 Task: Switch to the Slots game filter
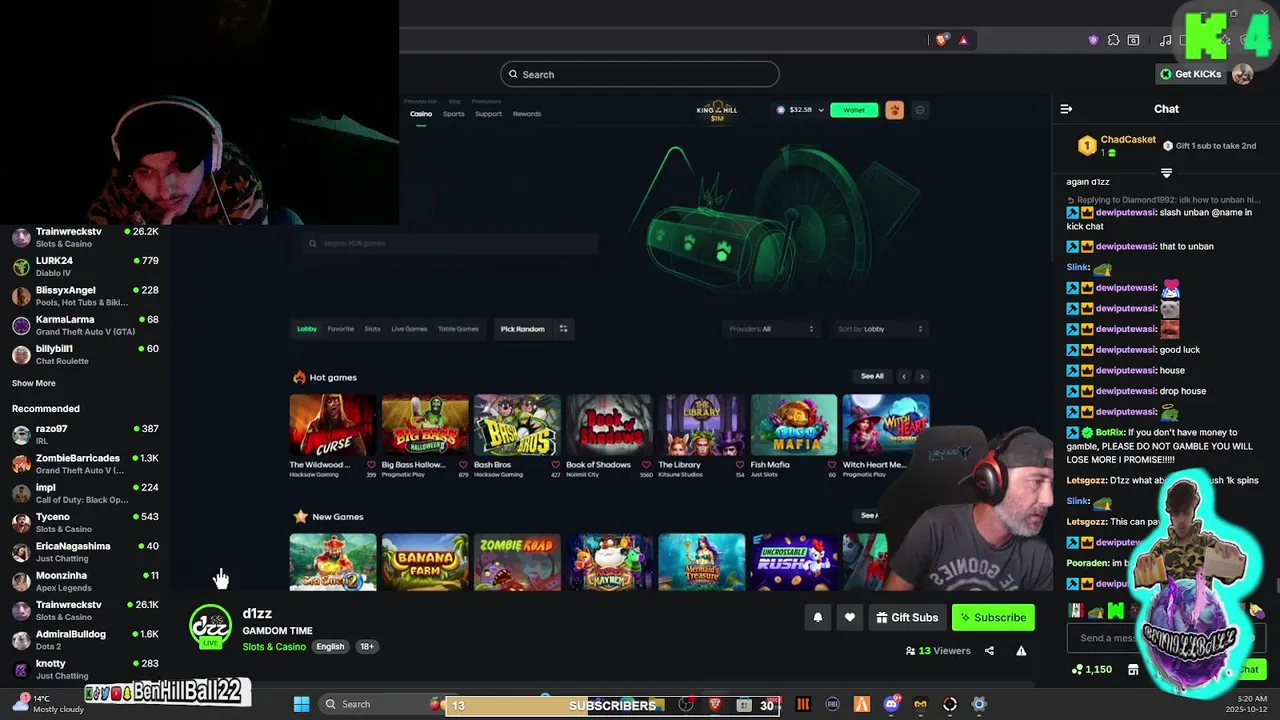tap(372, 329)
